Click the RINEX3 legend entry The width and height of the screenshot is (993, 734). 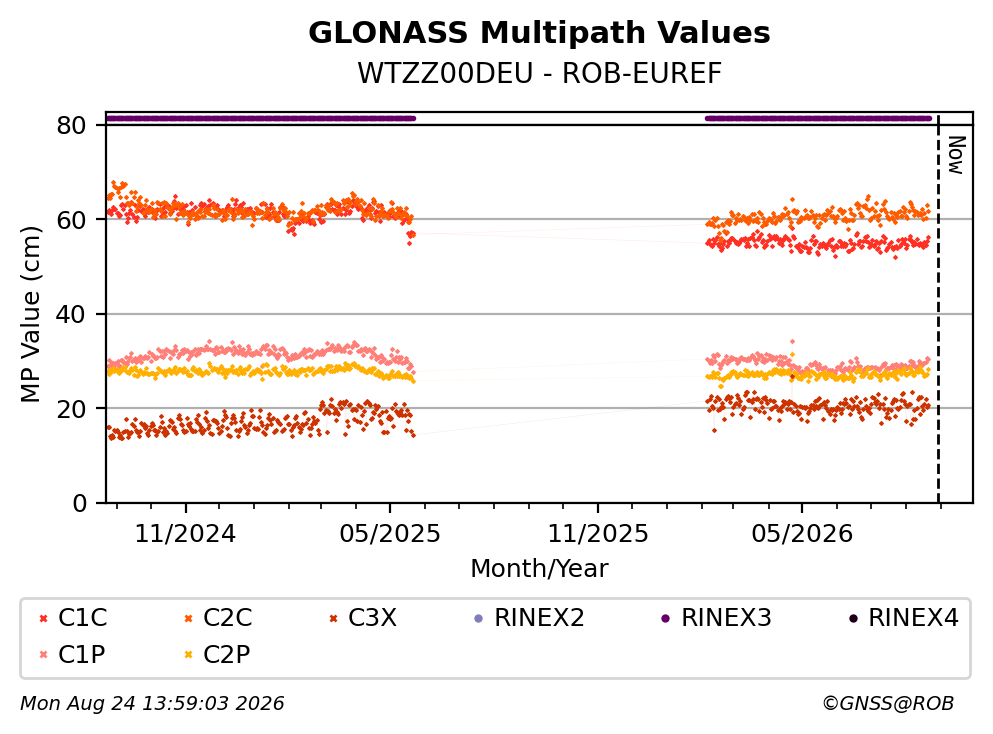716,617
